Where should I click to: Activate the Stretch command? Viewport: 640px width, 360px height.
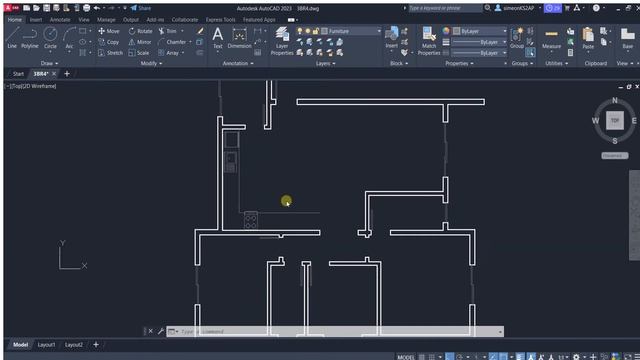110,53
